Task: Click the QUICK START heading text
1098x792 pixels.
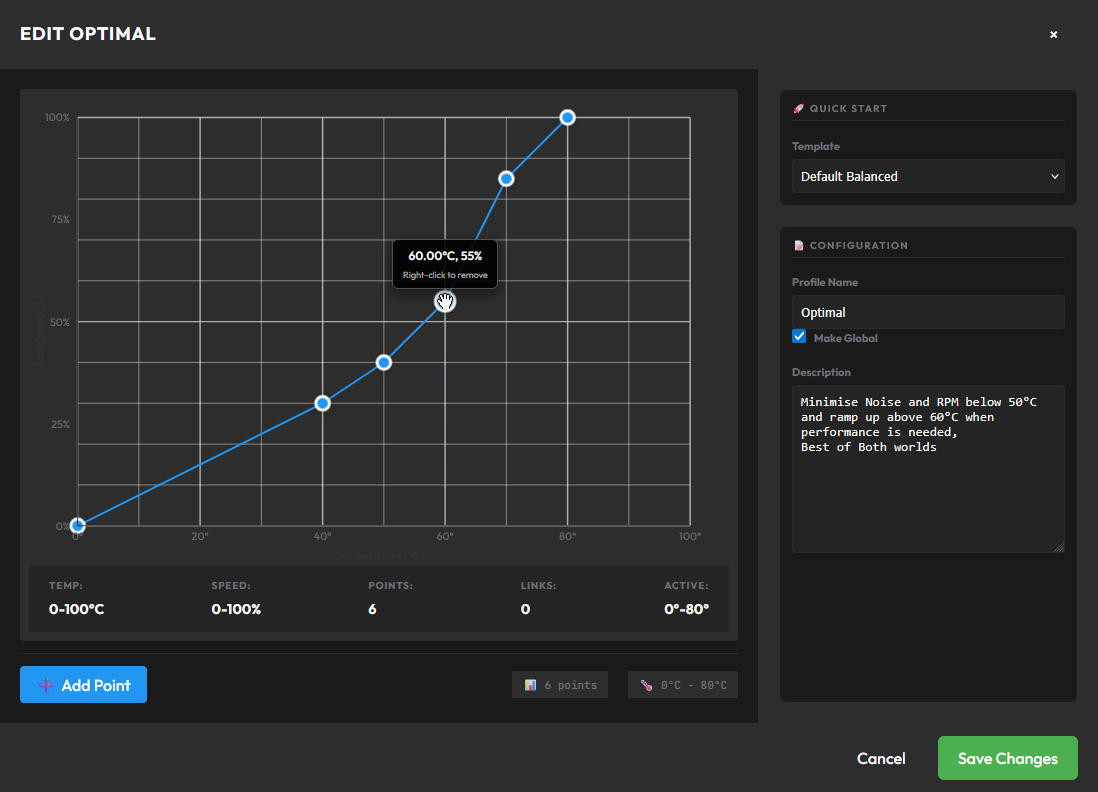Action: 848,109
